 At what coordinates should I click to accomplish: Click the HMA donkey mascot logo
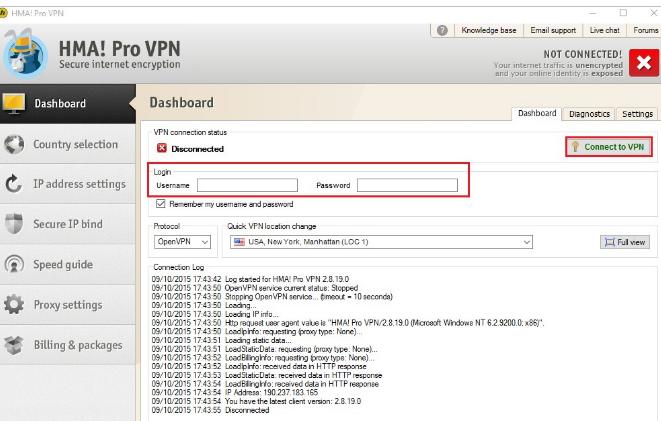tap(24, 54)
